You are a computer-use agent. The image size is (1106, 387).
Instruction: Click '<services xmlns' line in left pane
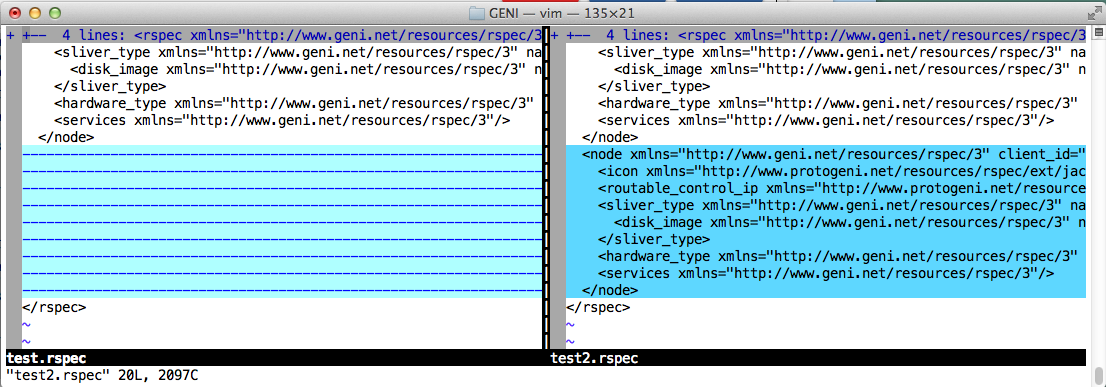click(282, 120)
